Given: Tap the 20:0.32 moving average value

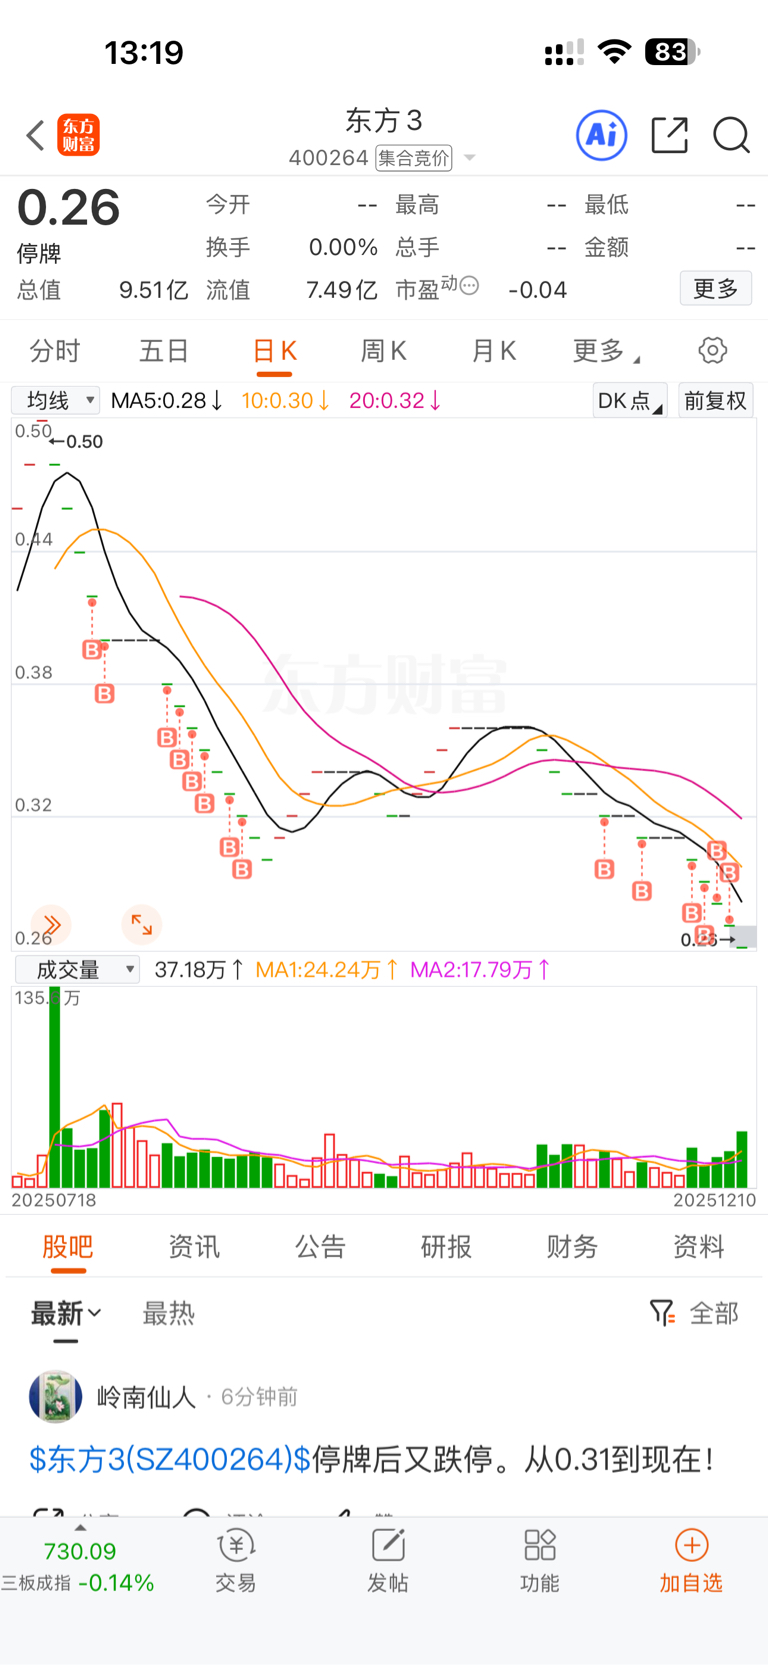Looking at the screenshot, I should point(395,401).
